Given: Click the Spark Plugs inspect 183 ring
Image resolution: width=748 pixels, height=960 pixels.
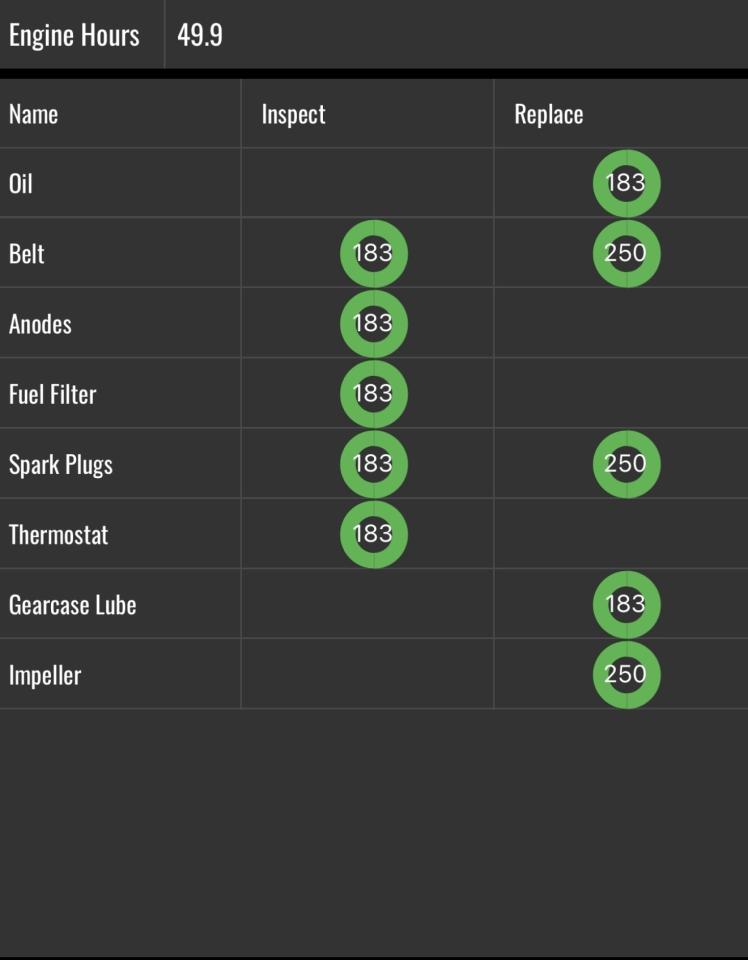Looking at the screenshot, I should pyautogui.click(x=373, y=464).
